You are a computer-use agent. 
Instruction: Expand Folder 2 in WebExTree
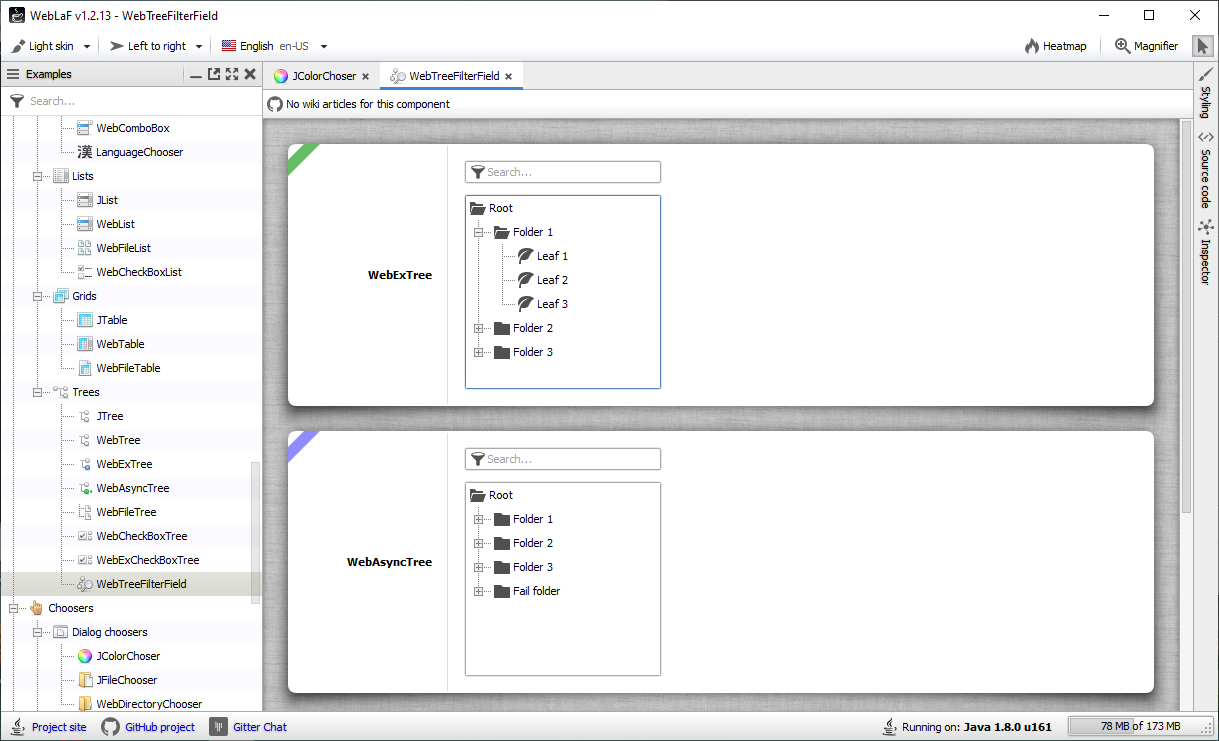pos(478,328)
